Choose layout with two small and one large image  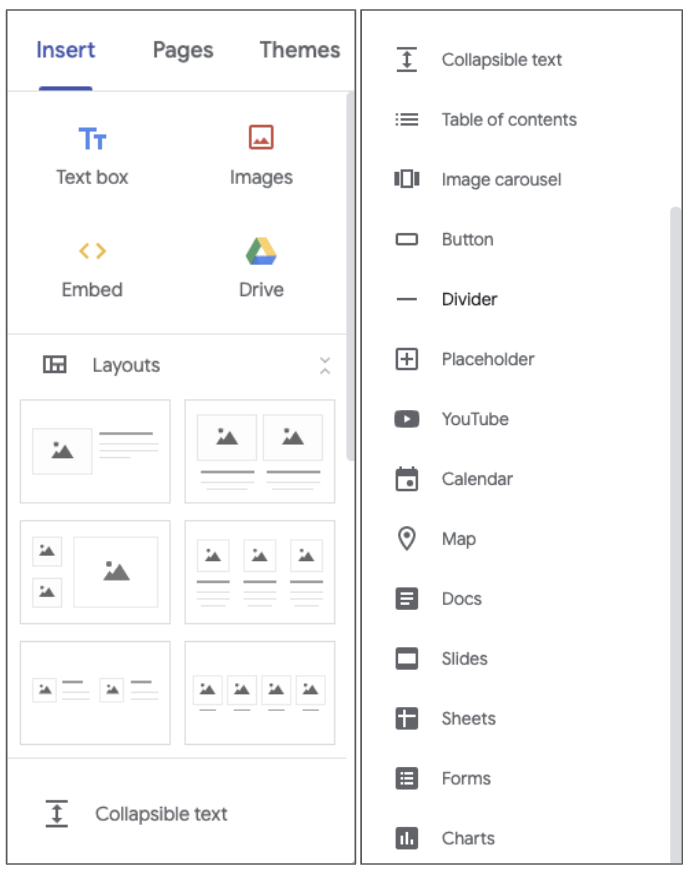[95, 572]
